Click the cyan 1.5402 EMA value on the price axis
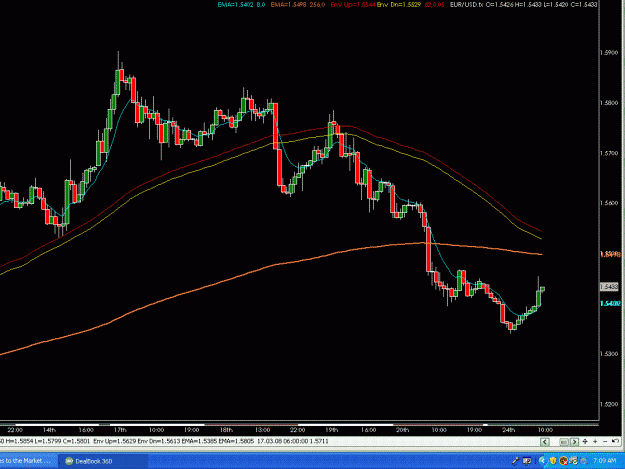Screen dimensions: 625x469 pyautogui.click(x=610, y=303)
